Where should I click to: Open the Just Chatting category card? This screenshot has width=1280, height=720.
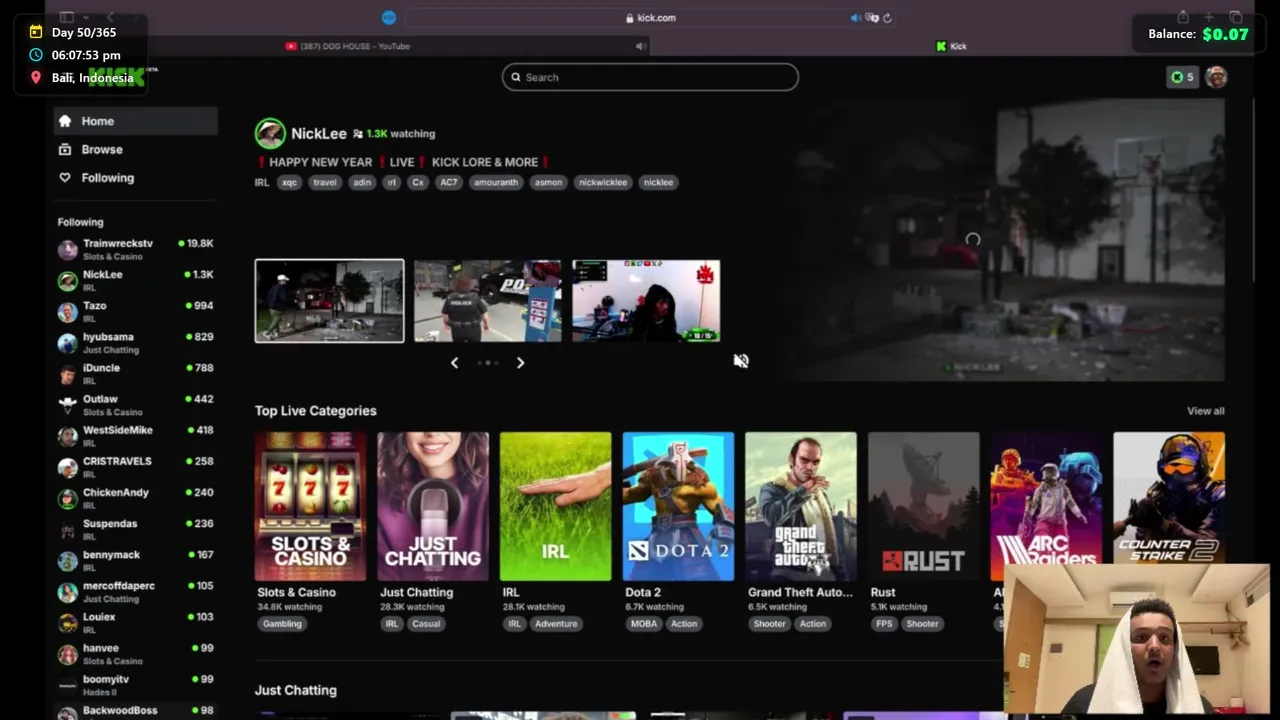(433, 506)
